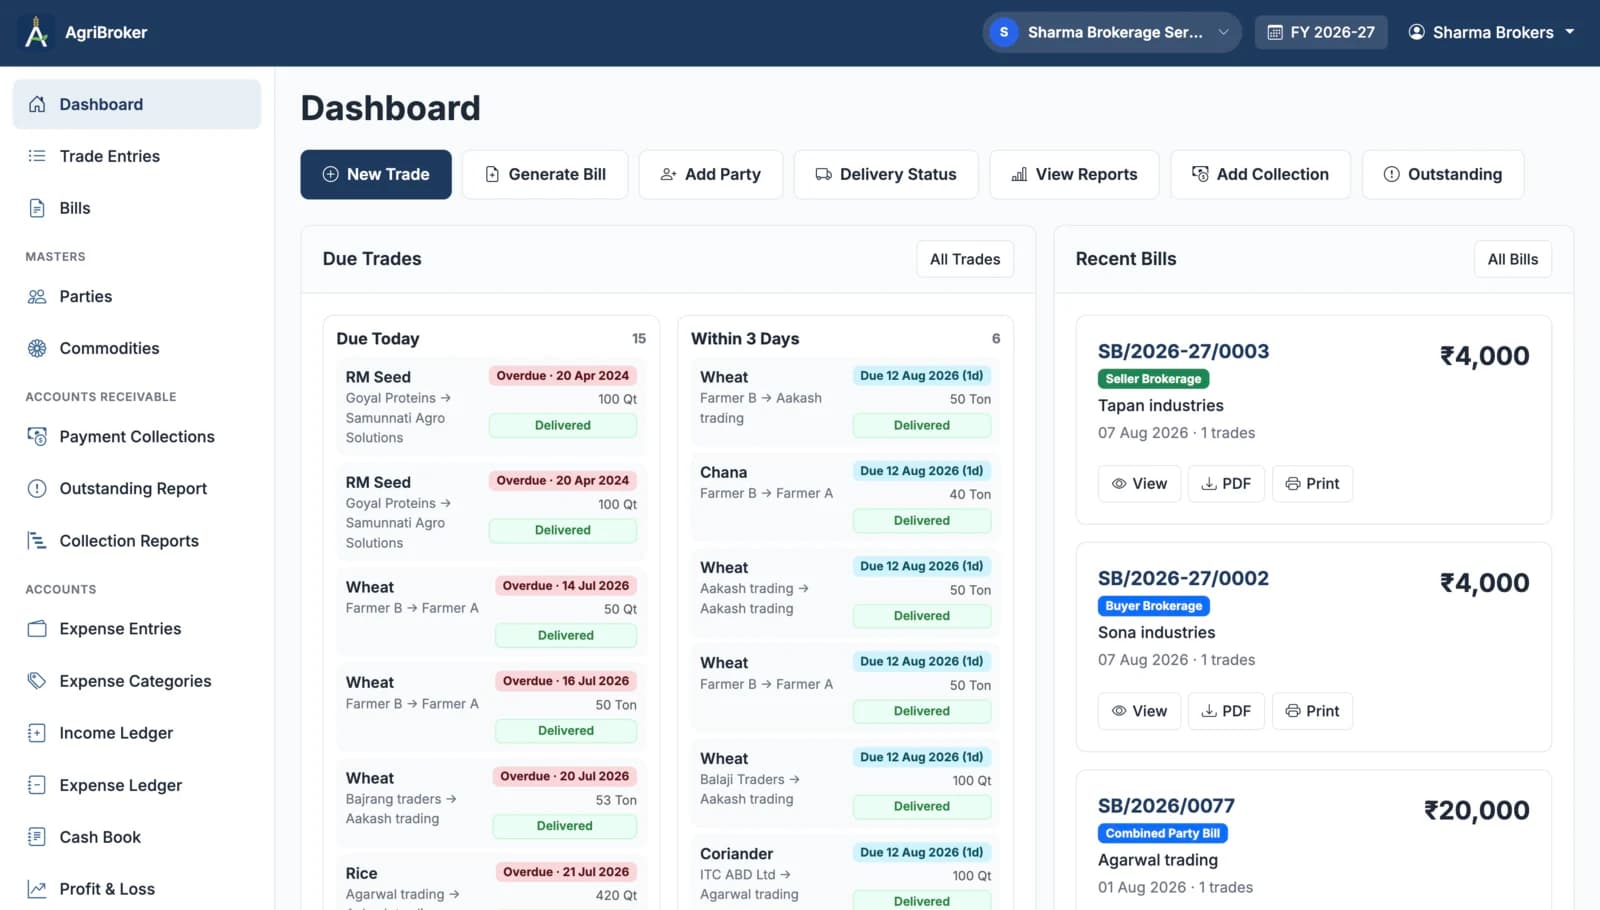Image resolution: width=1600 pixels, height=910 pixels.
Task: Click the Generate Bill button
Action: point(545,174)
